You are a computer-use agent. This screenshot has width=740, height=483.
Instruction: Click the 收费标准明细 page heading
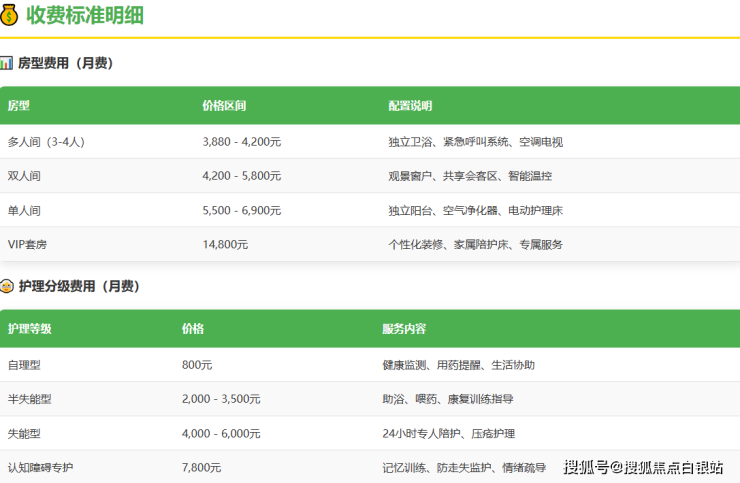(84, 17)
